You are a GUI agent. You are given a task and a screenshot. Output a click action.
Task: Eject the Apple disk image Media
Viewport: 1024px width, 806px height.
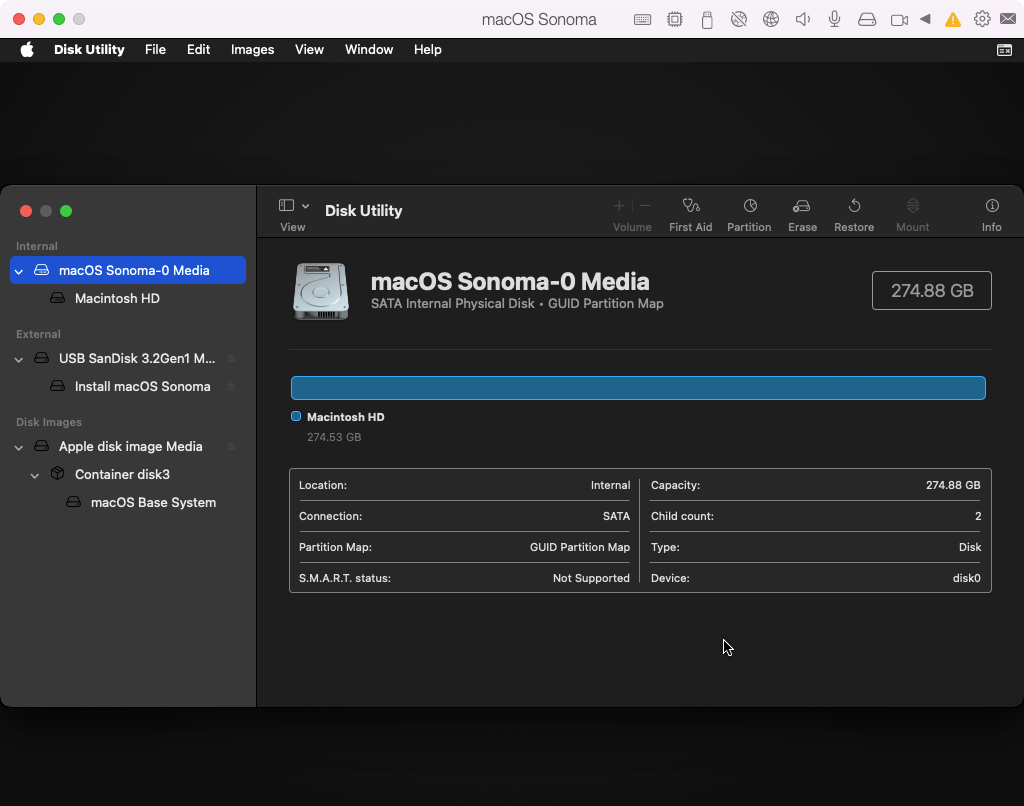point(231,447)
